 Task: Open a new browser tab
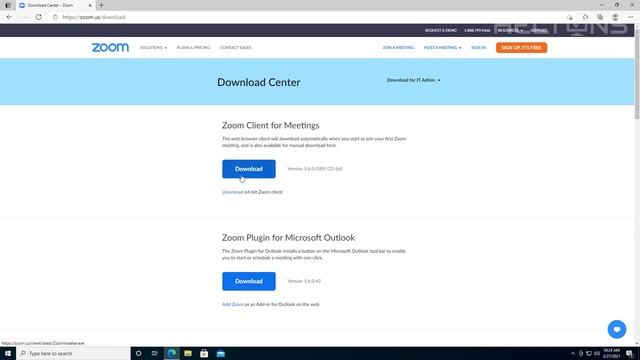coord(101,5)
